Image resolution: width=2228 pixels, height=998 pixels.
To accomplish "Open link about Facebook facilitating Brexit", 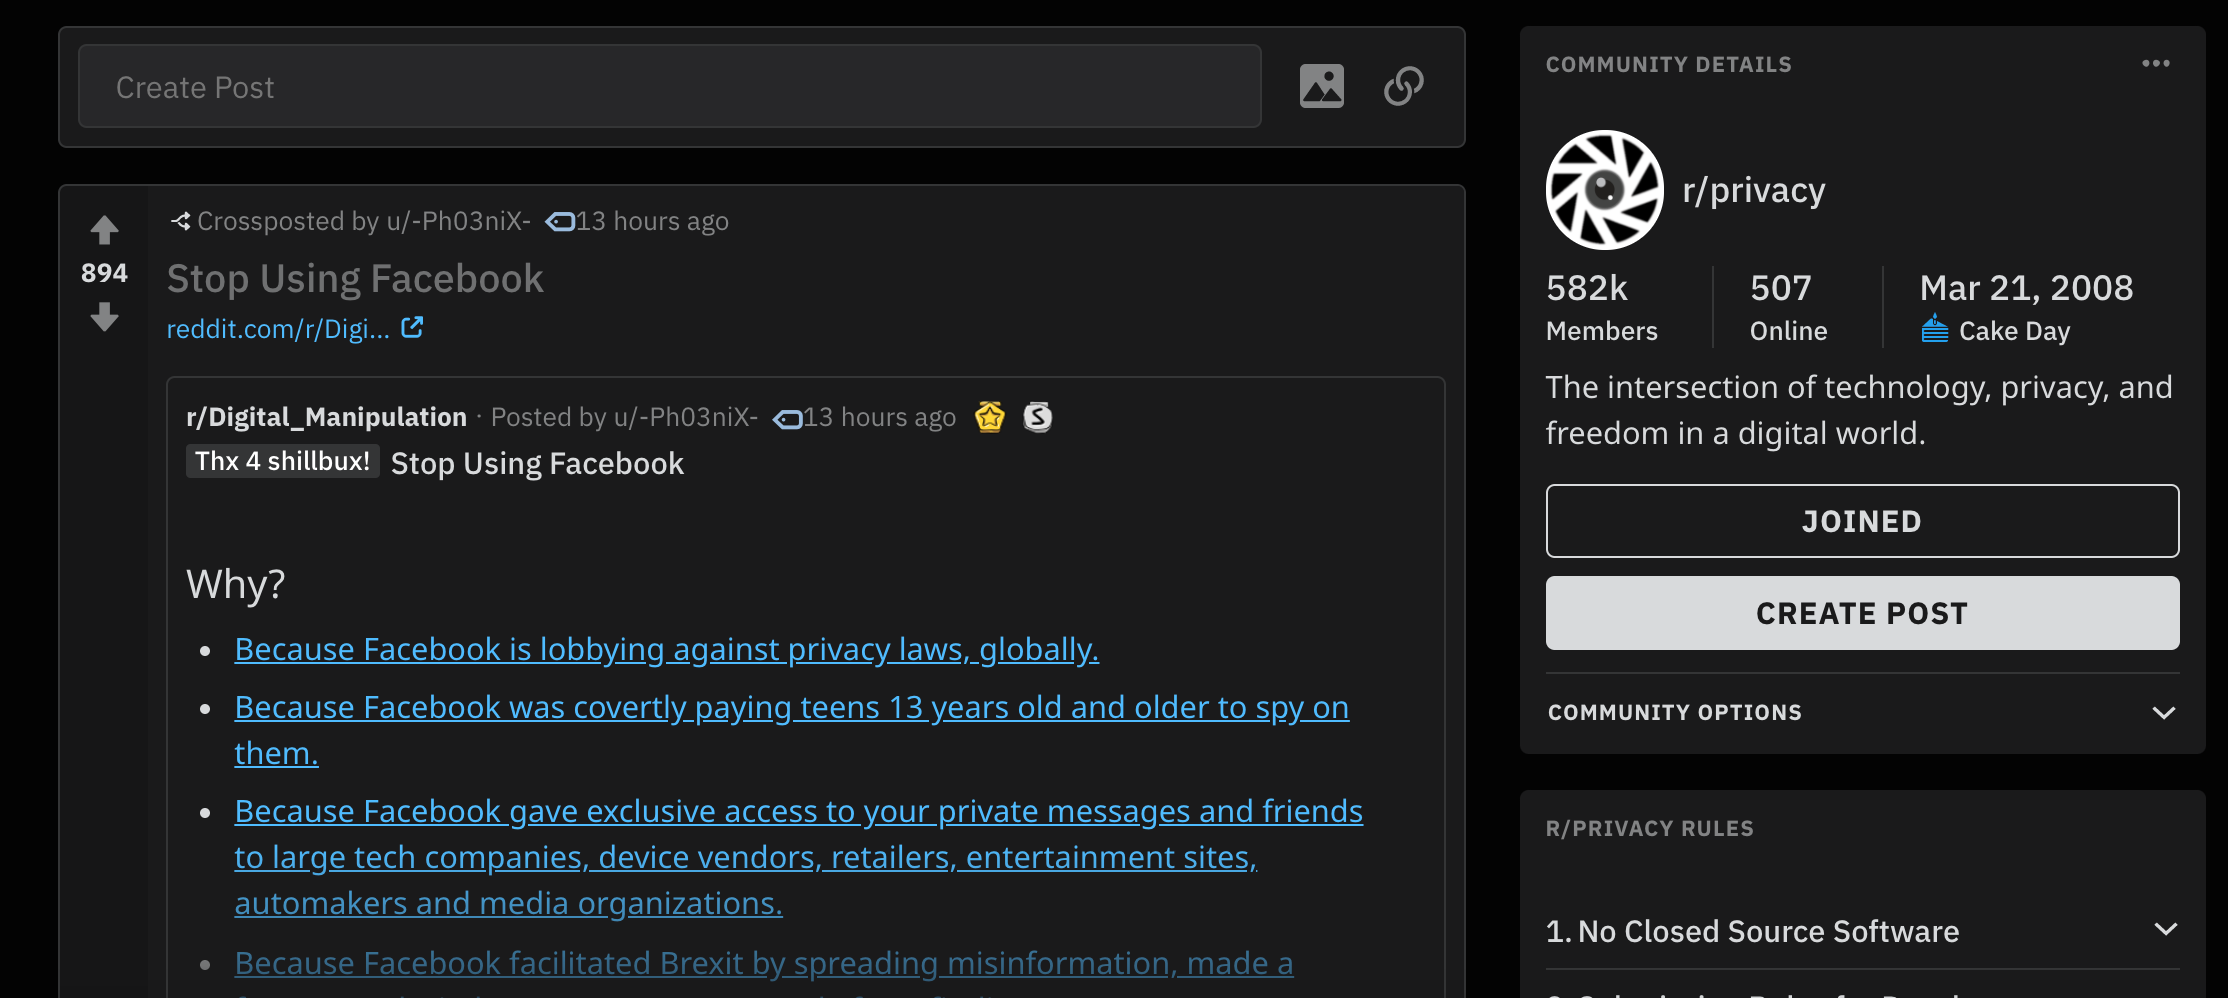I will point(764,963).
